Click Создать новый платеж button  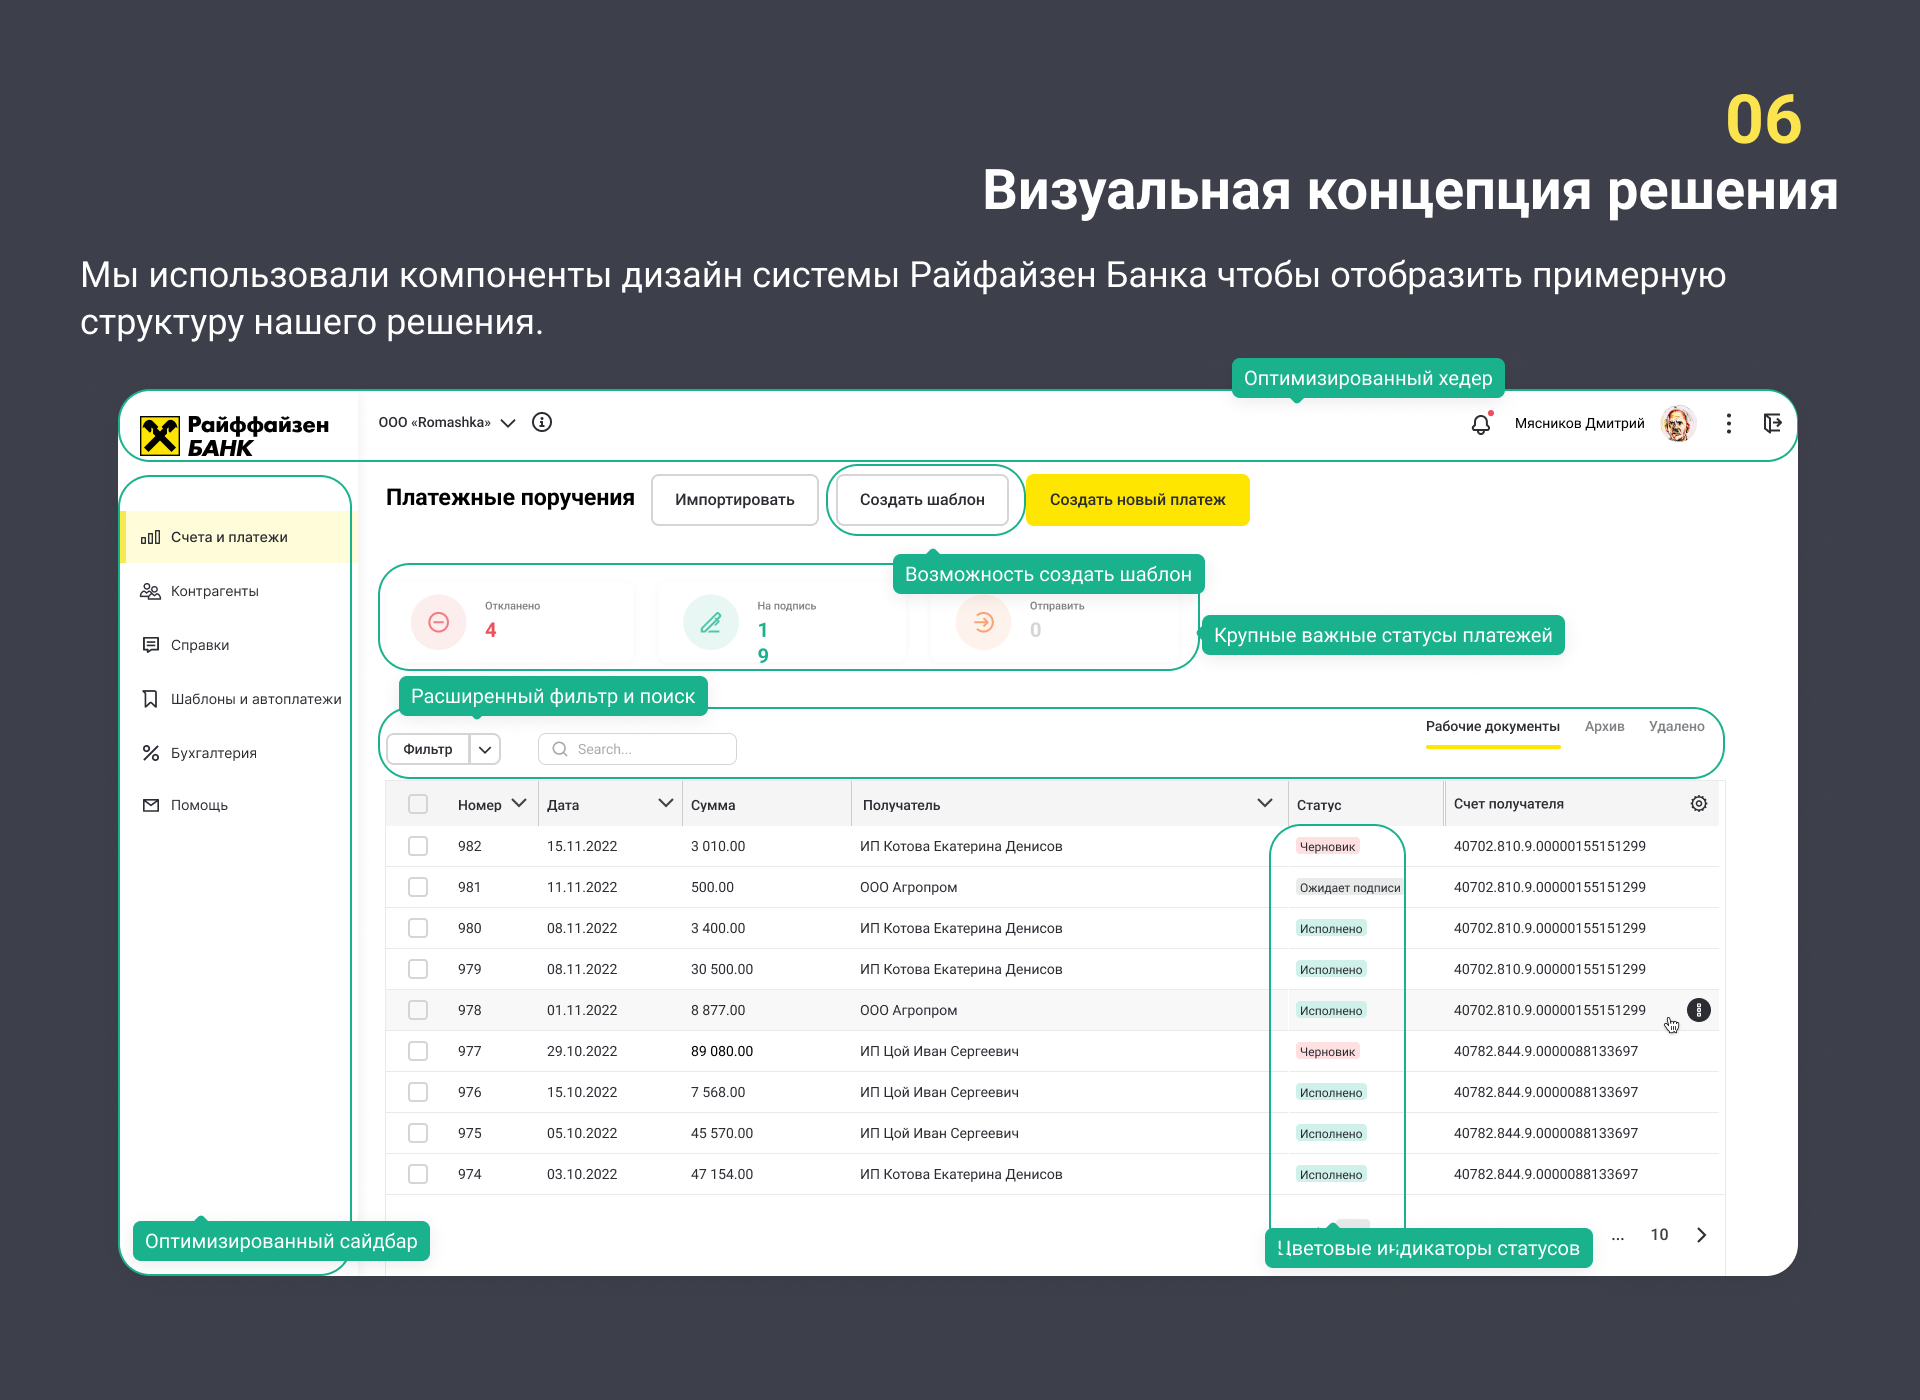point(1137,500)
